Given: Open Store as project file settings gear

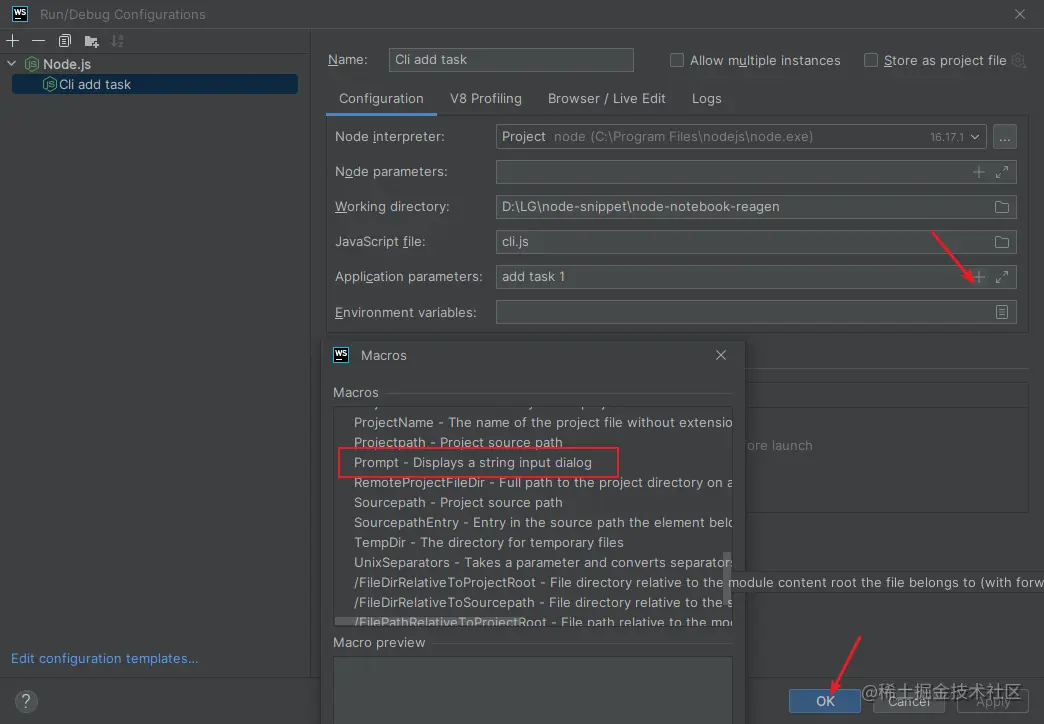Looking at the screenshot, I should coord(1019,61).
